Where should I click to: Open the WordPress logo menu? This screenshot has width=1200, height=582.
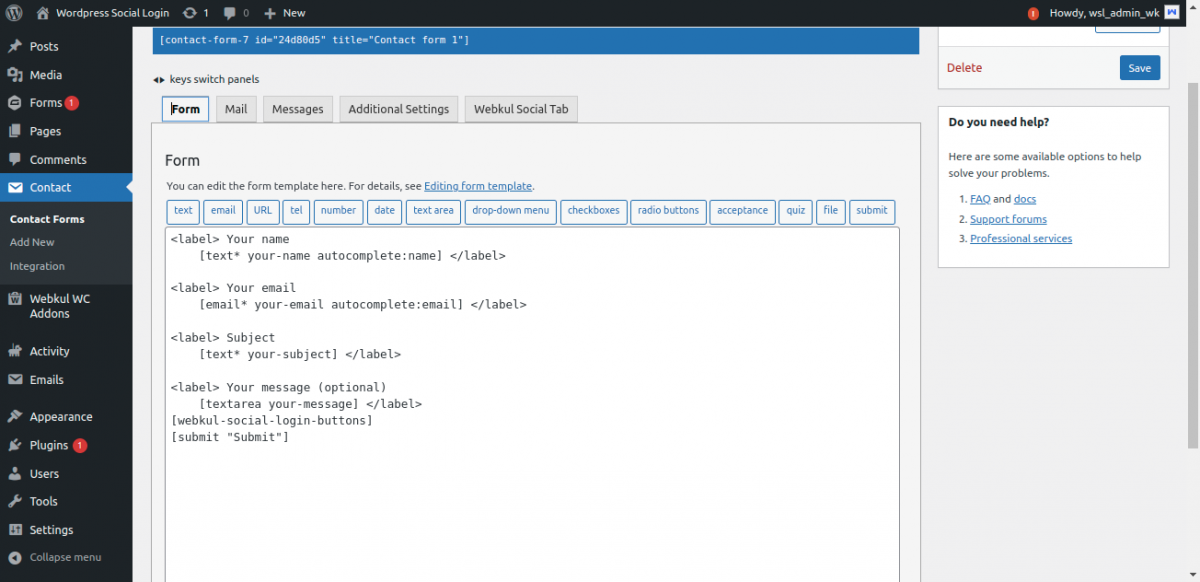(x=16, y=13)
